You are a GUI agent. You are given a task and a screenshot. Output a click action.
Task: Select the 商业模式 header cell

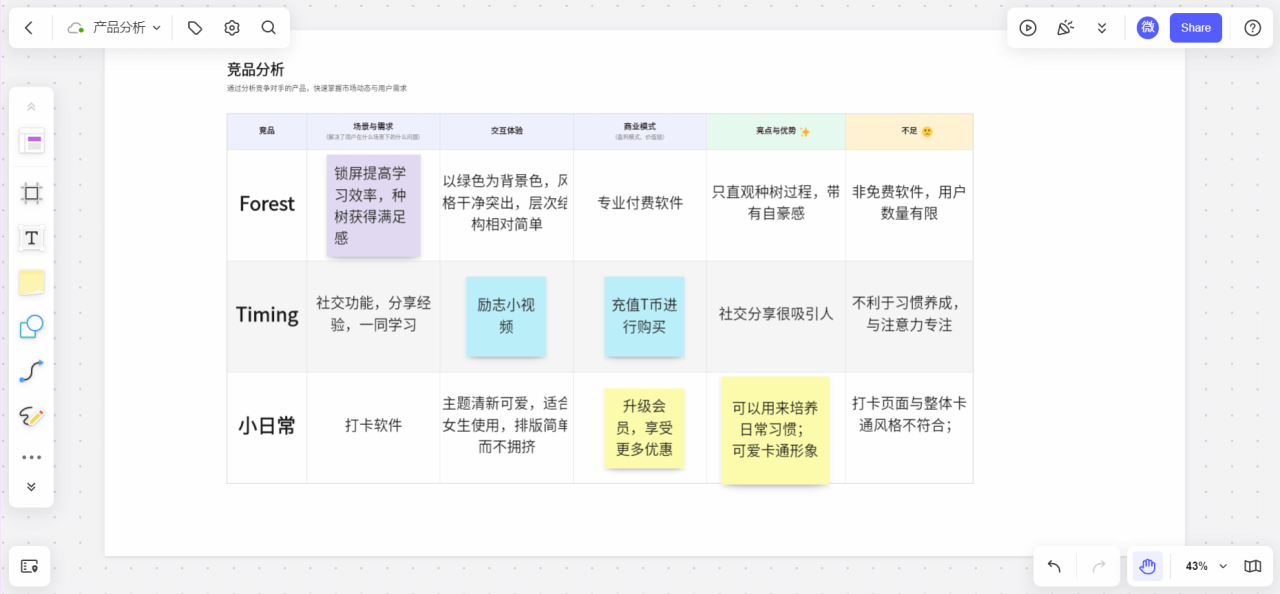coord(640,131)
